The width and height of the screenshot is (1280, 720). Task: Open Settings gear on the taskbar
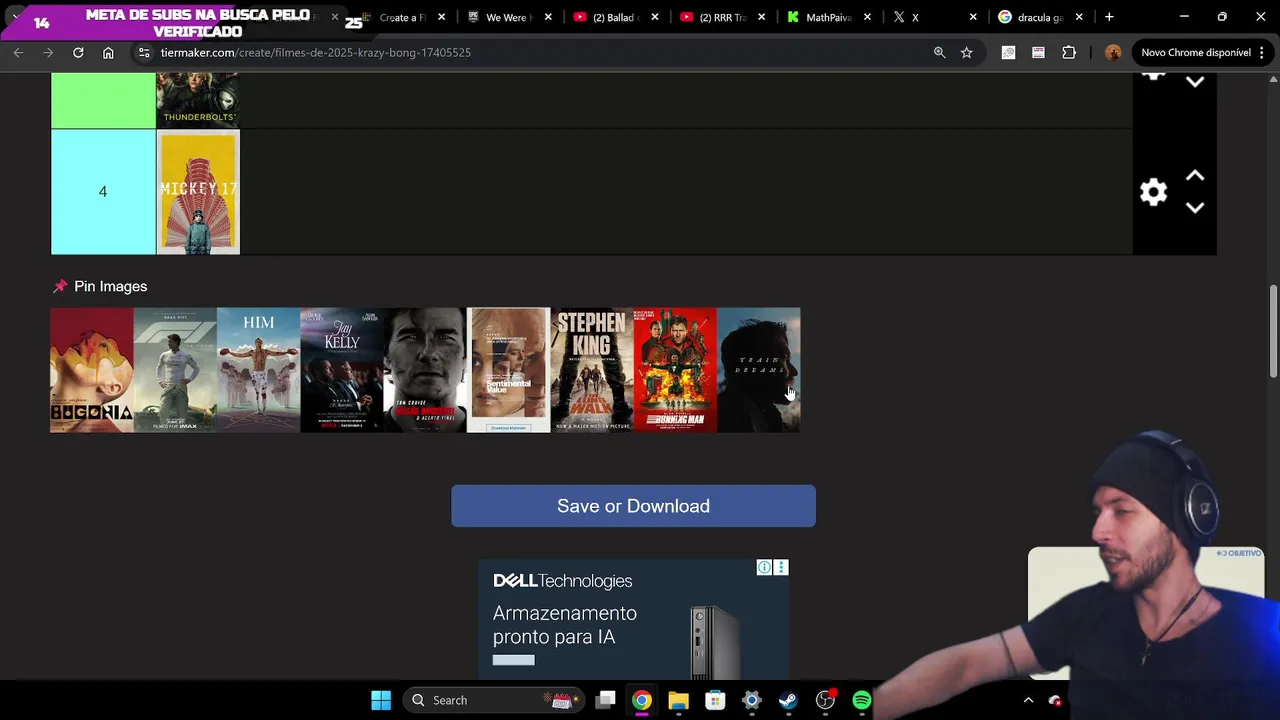point(751,700)
